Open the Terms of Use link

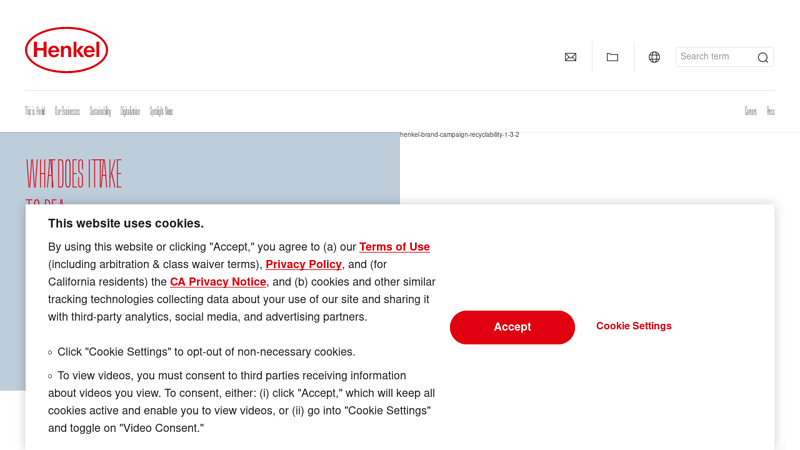[x=394, y=247]
